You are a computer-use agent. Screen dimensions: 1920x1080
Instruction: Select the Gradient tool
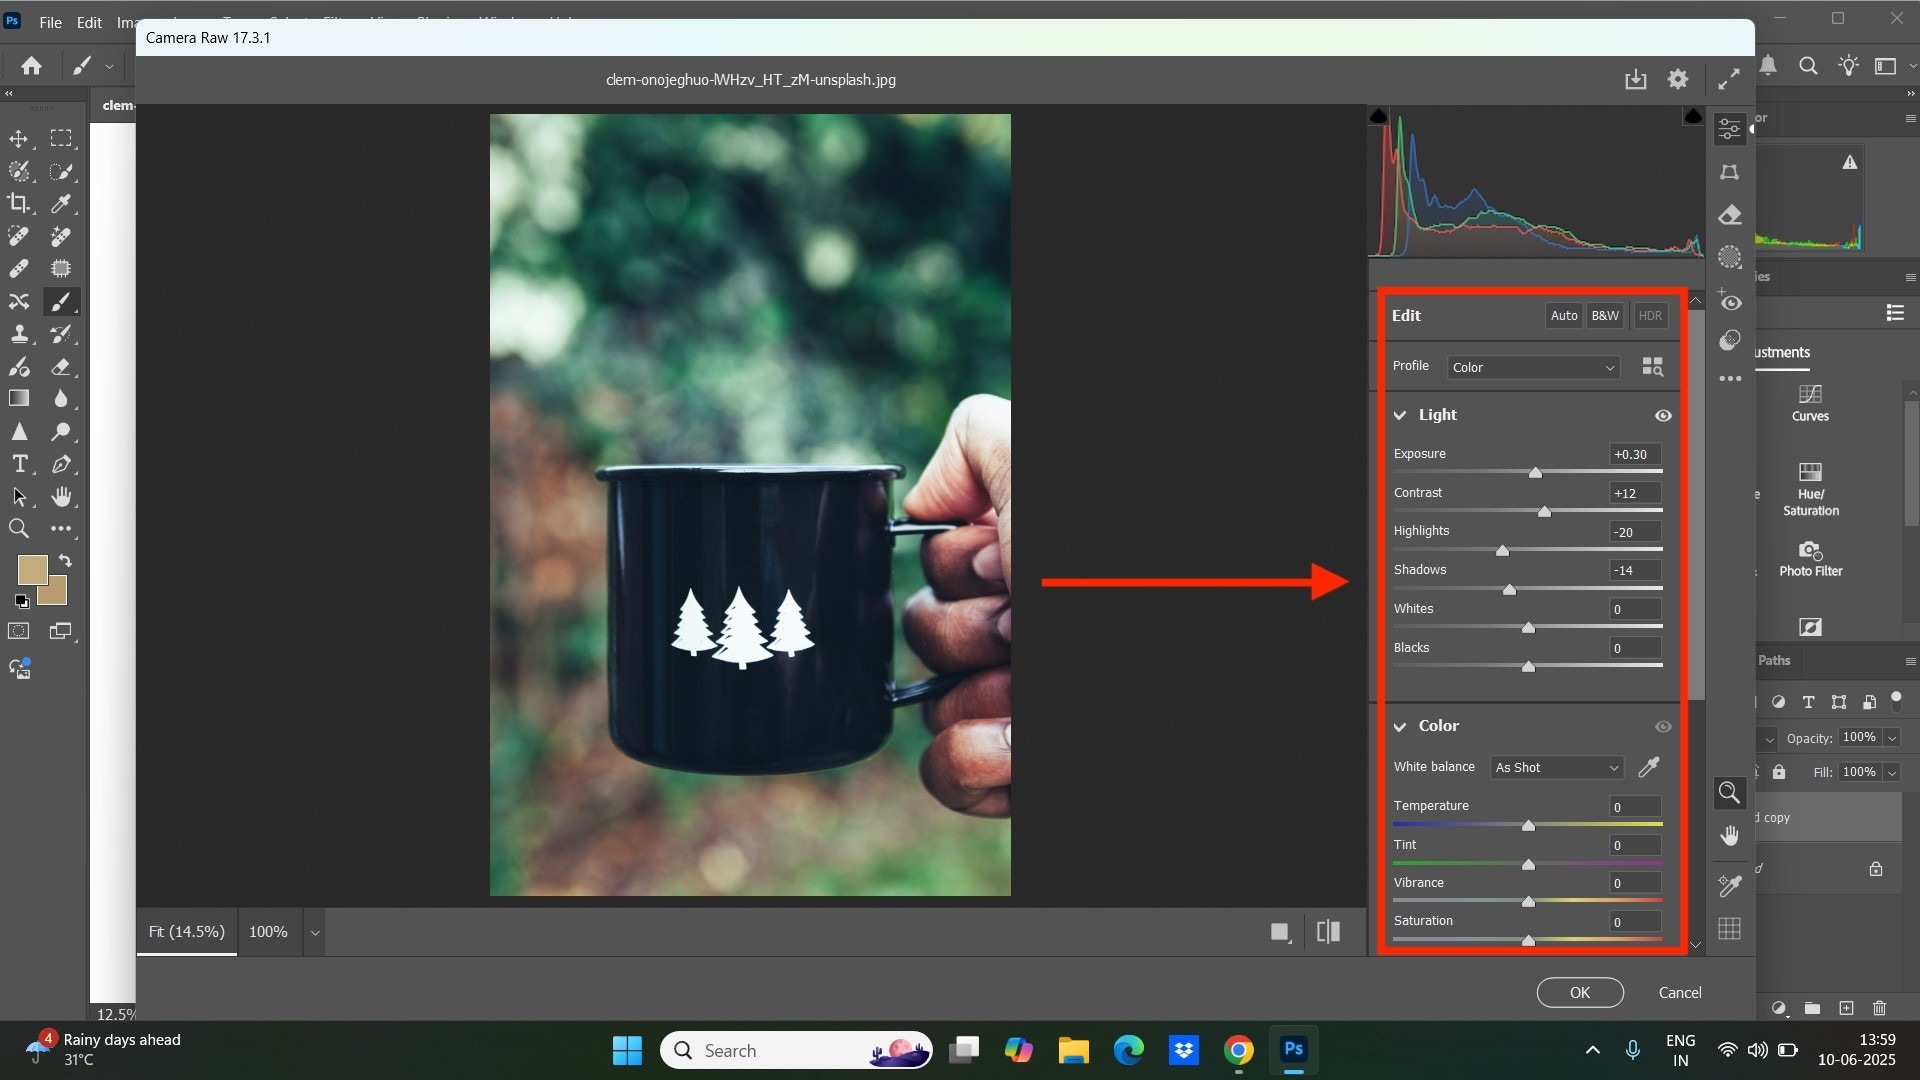click(x=19, y=399)
